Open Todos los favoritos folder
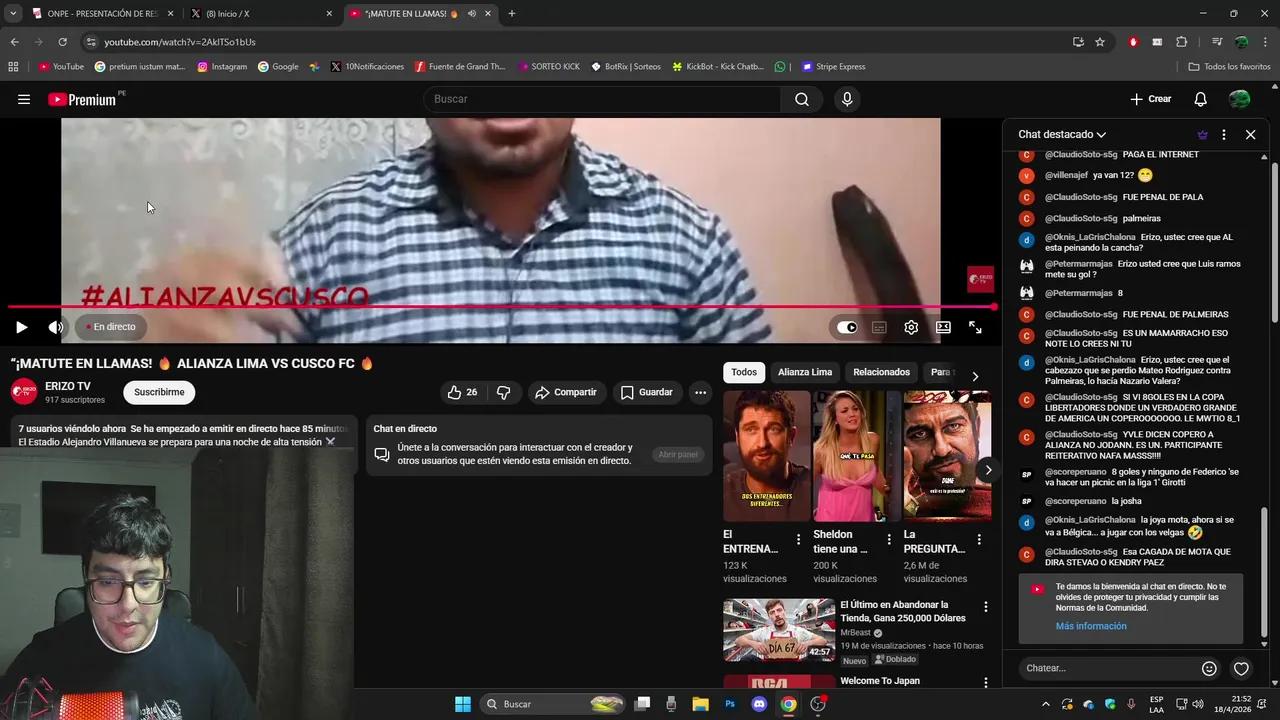The width and height of the screenshot is (1280, 720). click(x=1229, y=67)
